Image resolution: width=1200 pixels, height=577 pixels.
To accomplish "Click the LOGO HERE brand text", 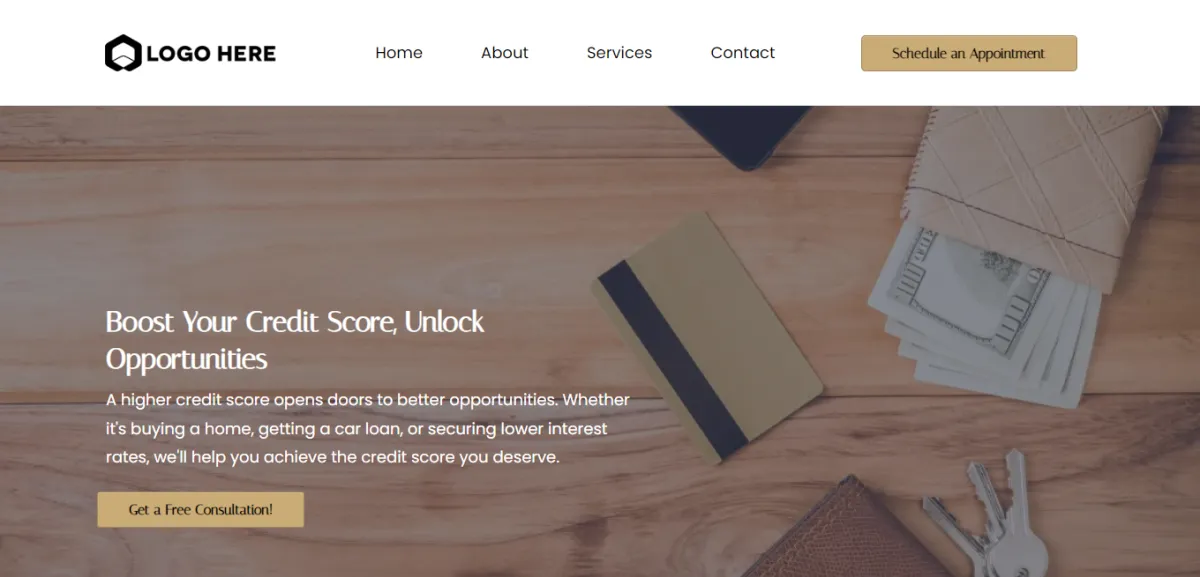I will [x=211, y=53].
